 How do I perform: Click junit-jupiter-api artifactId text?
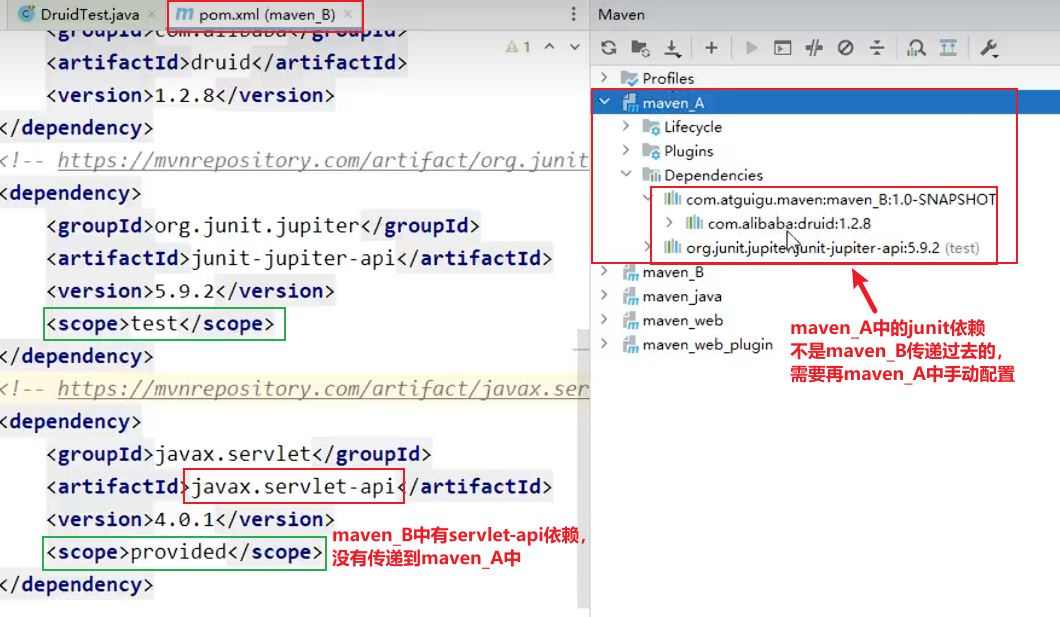pyautogui.click(x=293, y=258)
